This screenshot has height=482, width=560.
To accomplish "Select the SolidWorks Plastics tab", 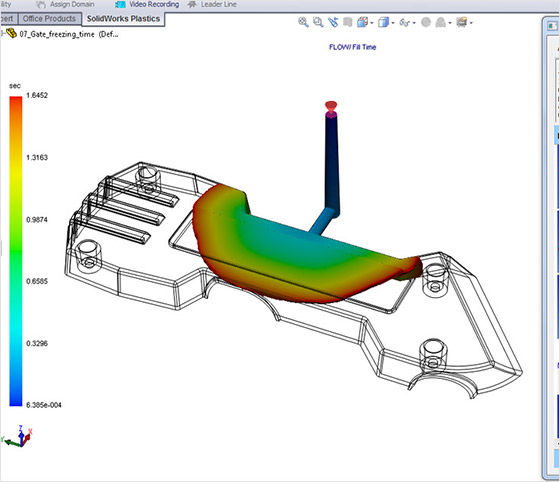I will coord(123,19).
